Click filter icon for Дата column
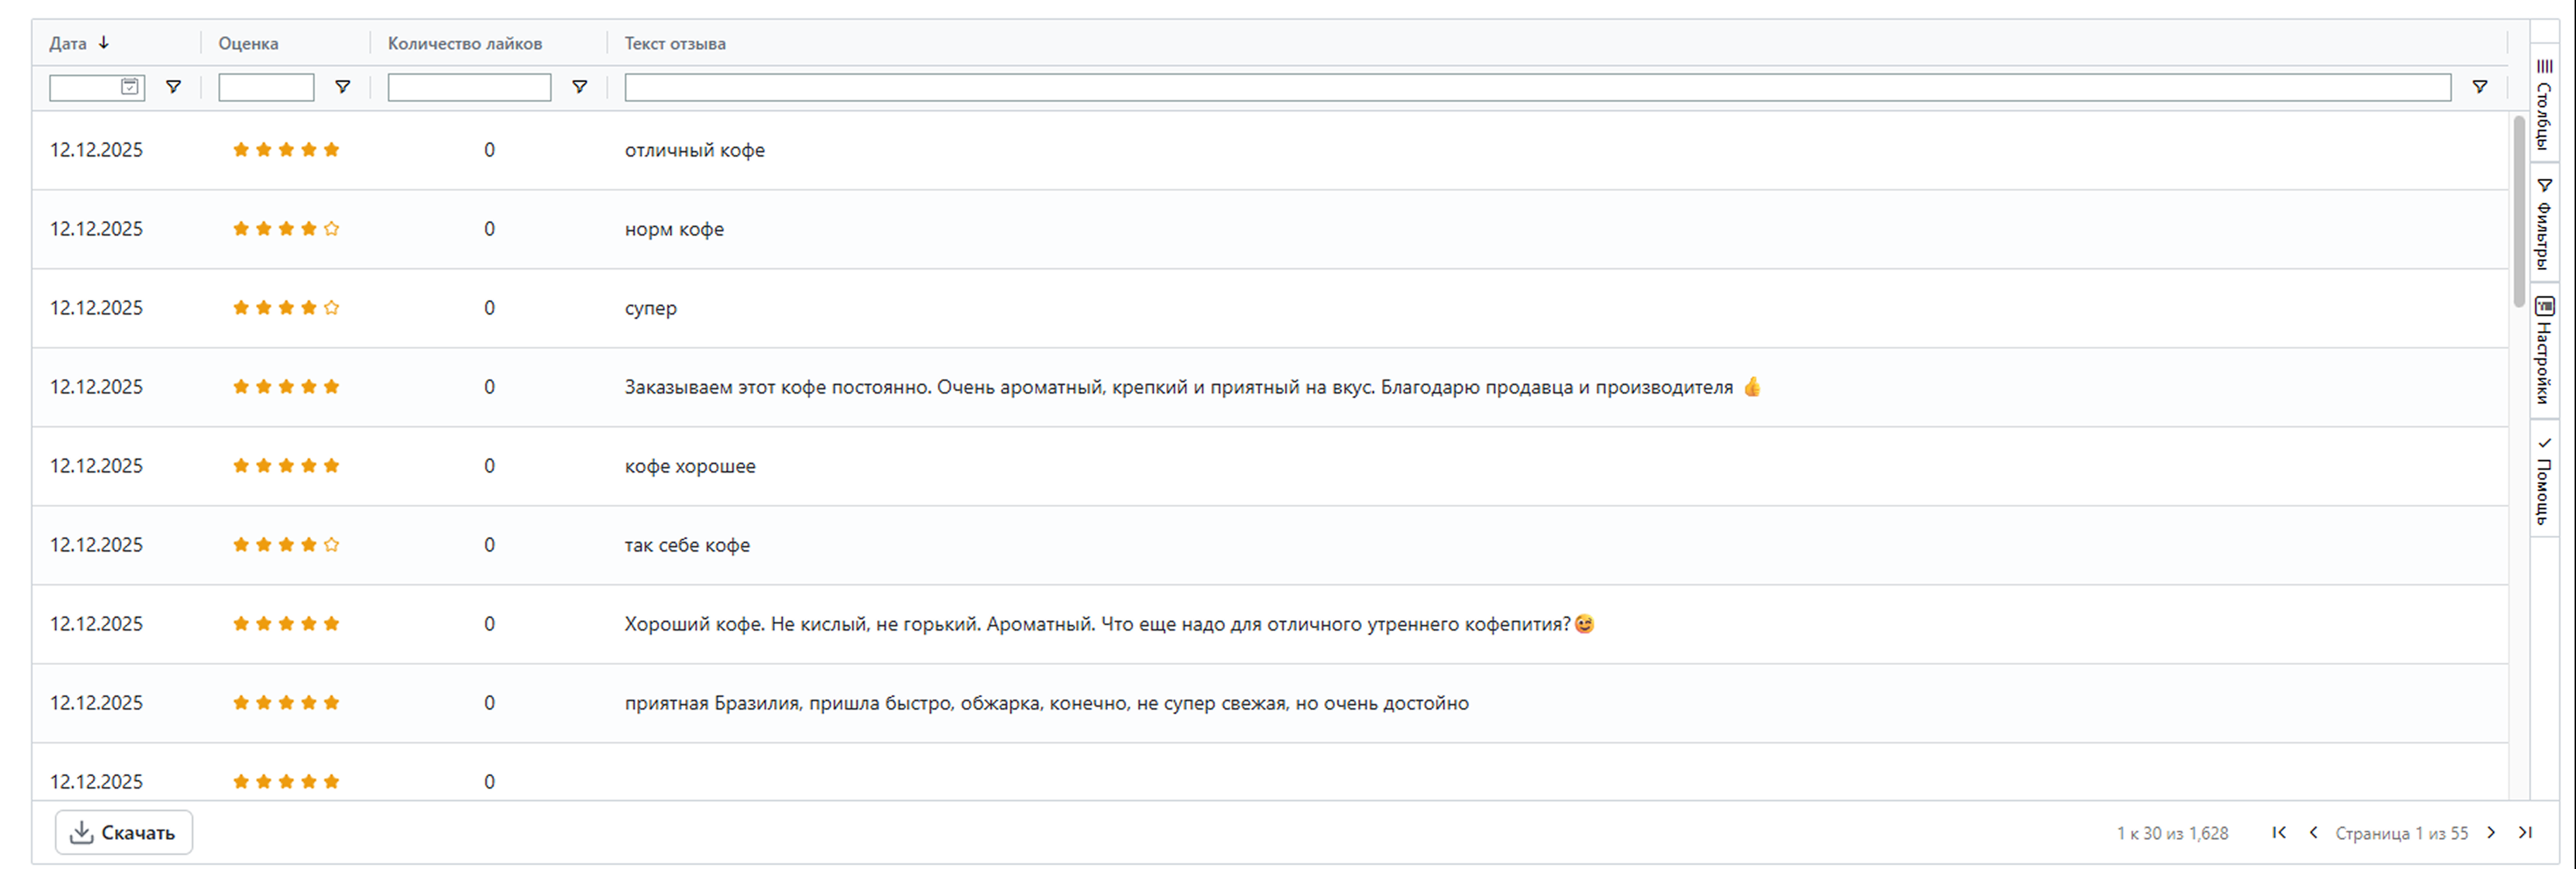2576x869 pixels. pos(173,87)
